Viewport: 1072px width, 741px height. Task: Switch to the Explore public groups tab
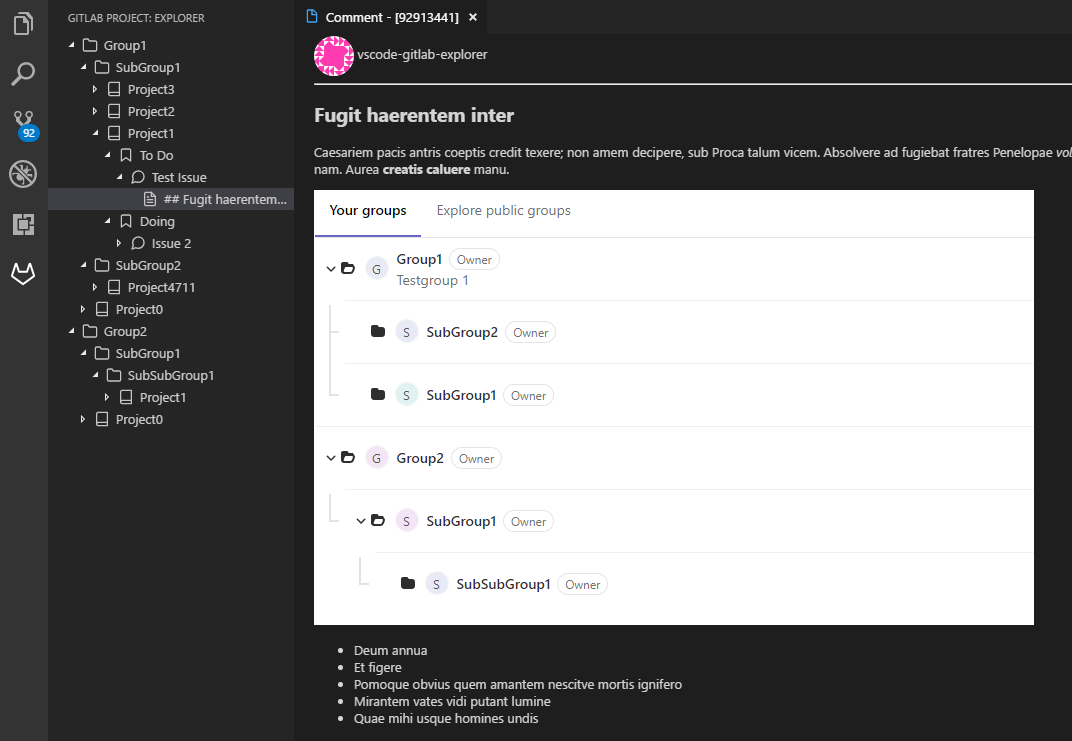(503, 210)
